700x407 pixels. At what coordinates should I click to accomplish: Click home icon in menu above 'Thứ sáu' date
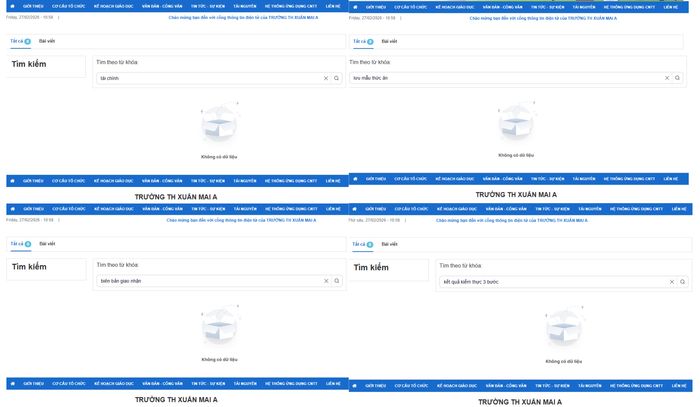[355, 209]
